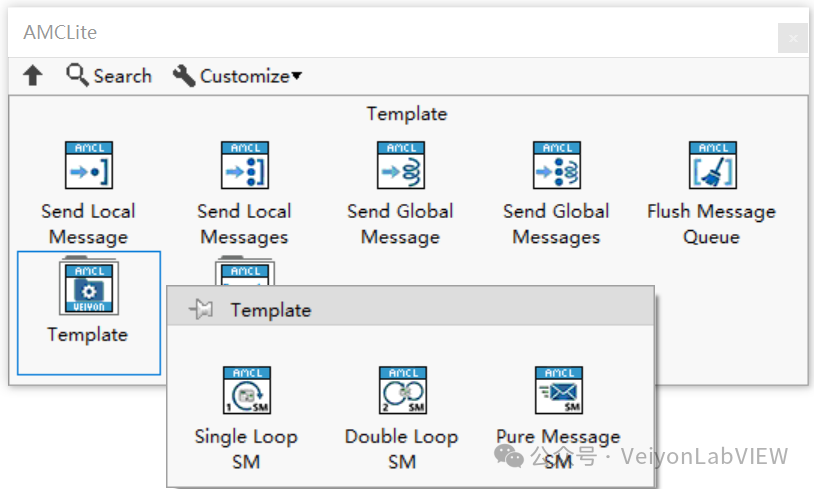This screenshot has width=814, height=489.
Task: Open the palette Search button
Action: pyautogui.click(x=109, y=76)
